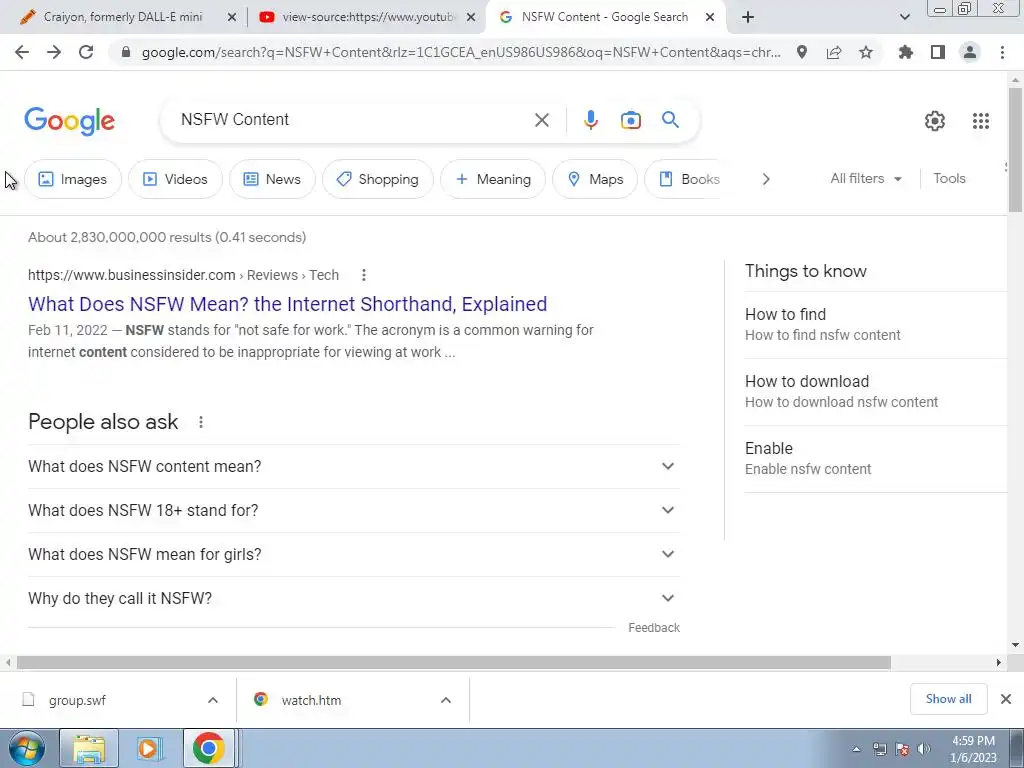Click the address bar URL

tap(460, 52)
